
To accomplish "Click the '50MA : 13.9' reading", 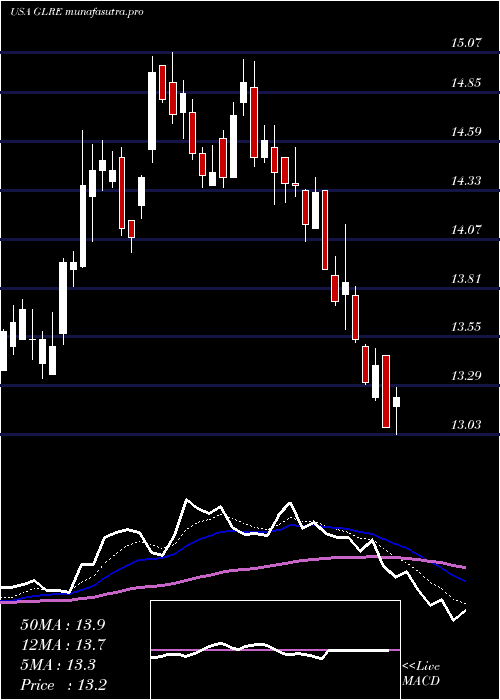I will [x=63, y=625].
